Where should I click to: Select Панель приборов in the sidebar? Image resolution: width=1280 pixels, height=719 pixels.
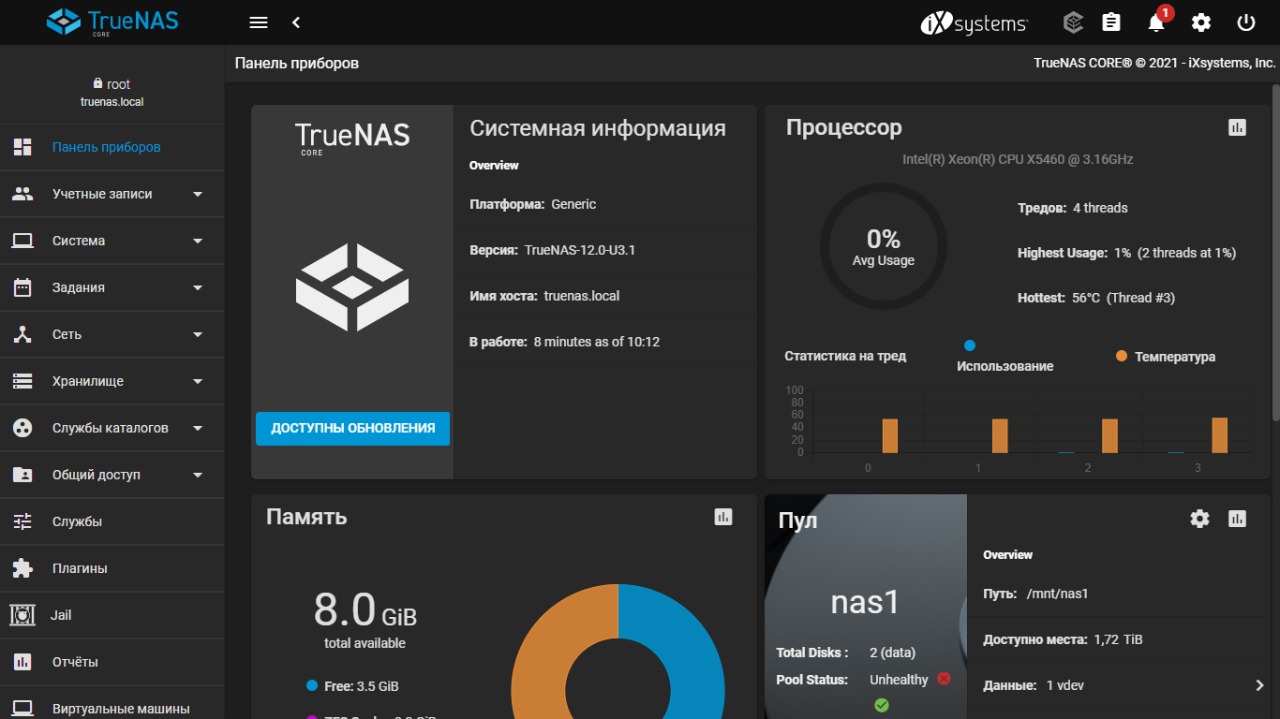tap(112, 147)
